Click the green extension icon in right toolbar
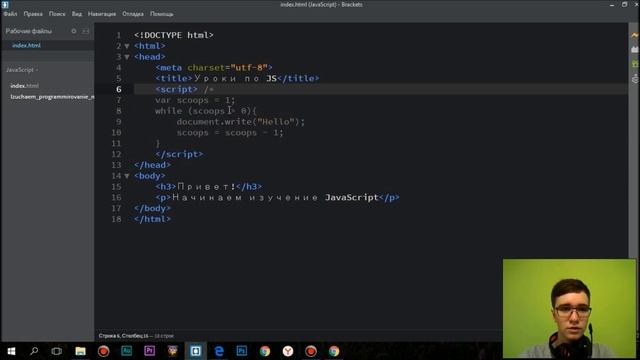The width and height of the screenshot is (640, 360). coord(635,64)
